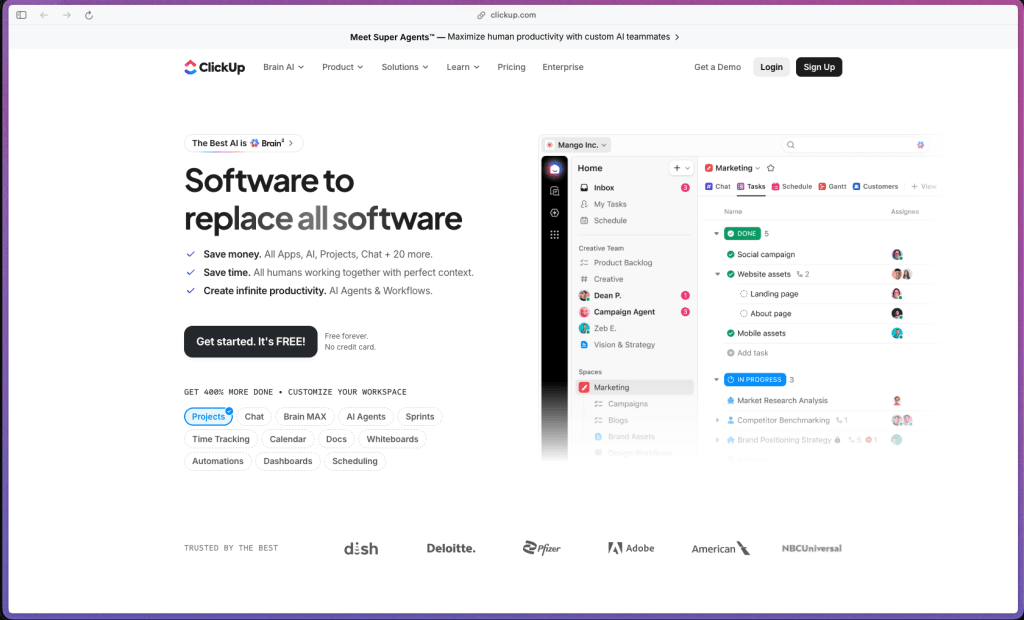Click the link icon in address bar
The width and height of the screenshot is (1024, 620).
(481, 15)
